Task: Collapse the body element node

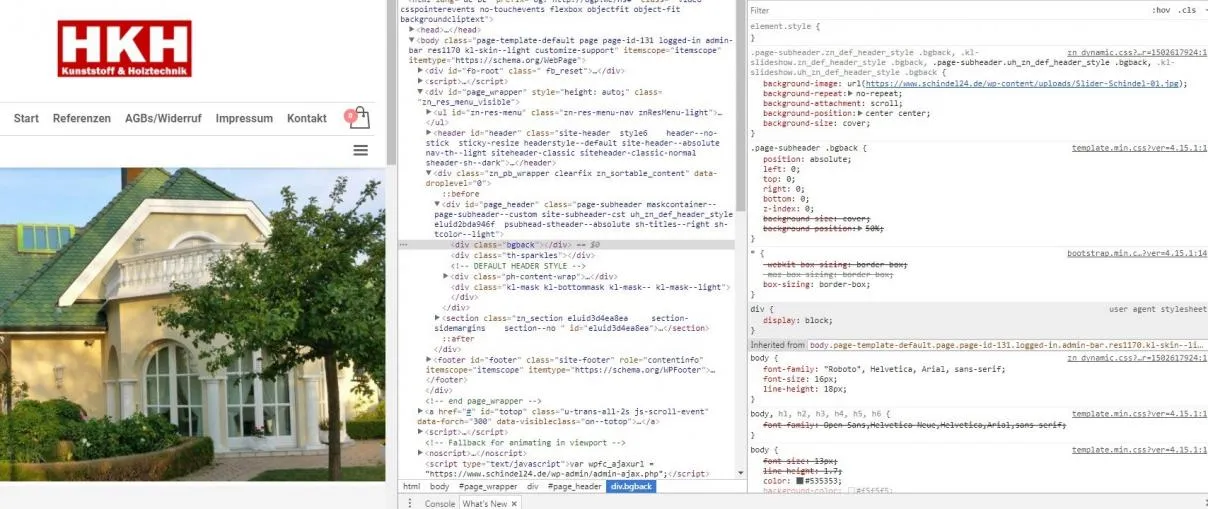Action: click(x=412, y=41)
